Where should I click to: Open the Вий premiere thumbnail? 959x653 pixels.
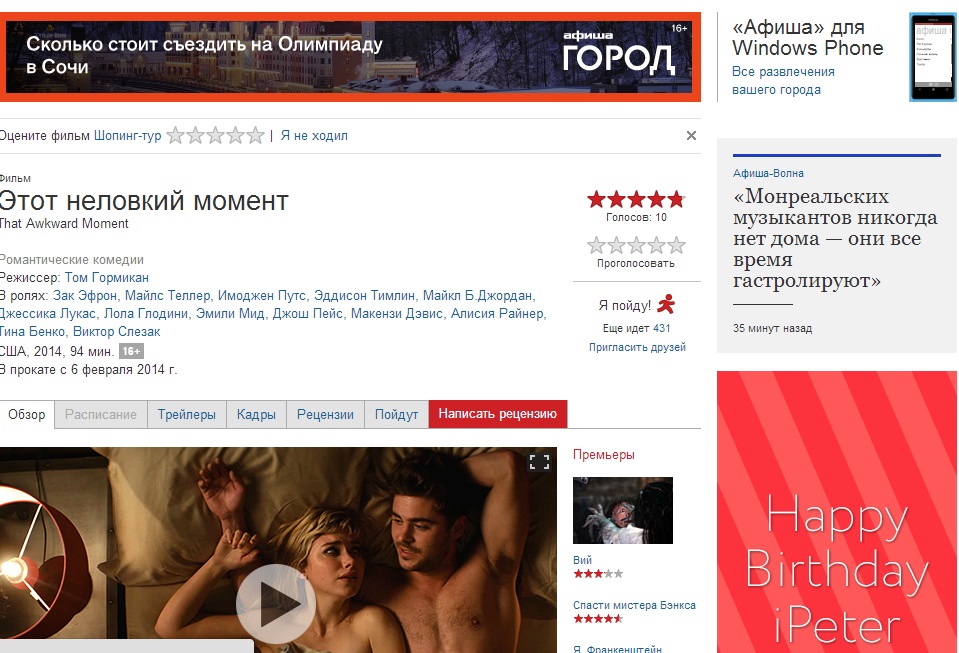tap(623, 511)
